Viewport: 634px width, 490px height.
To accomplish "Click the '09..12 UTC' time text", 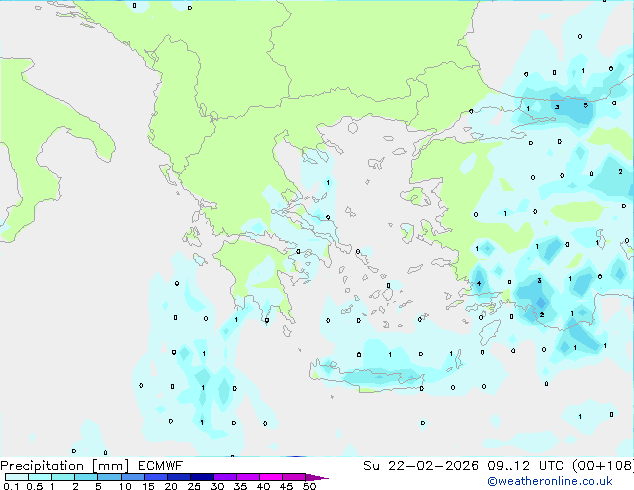I will point(526,466).
